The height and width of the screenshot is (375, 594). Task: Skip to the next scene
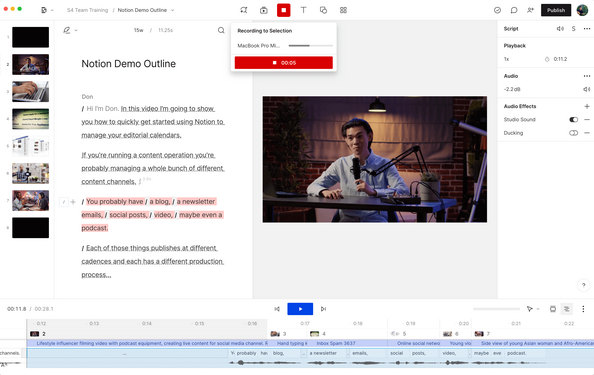tap(323, 309)
